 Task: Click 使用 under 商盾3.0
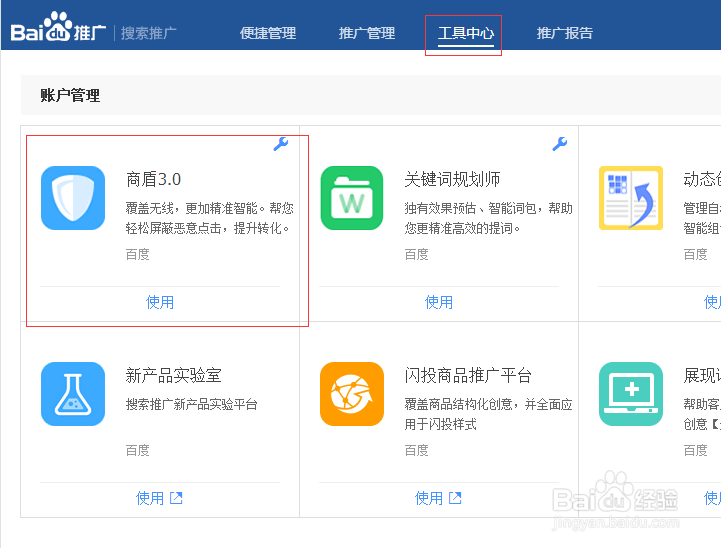click(x=160, y=302)
